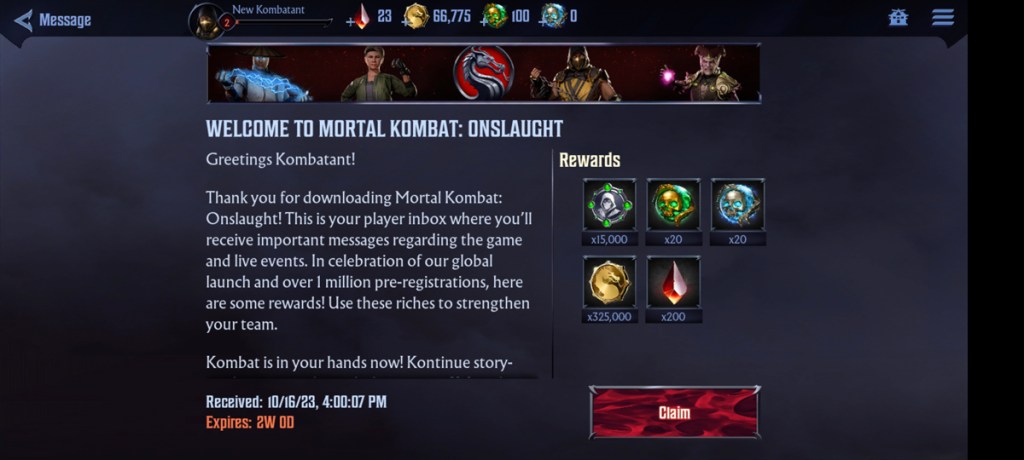This screenshot has width=1024, height=460.
Task: Open the home temple icon
Action: coord(898,18)
